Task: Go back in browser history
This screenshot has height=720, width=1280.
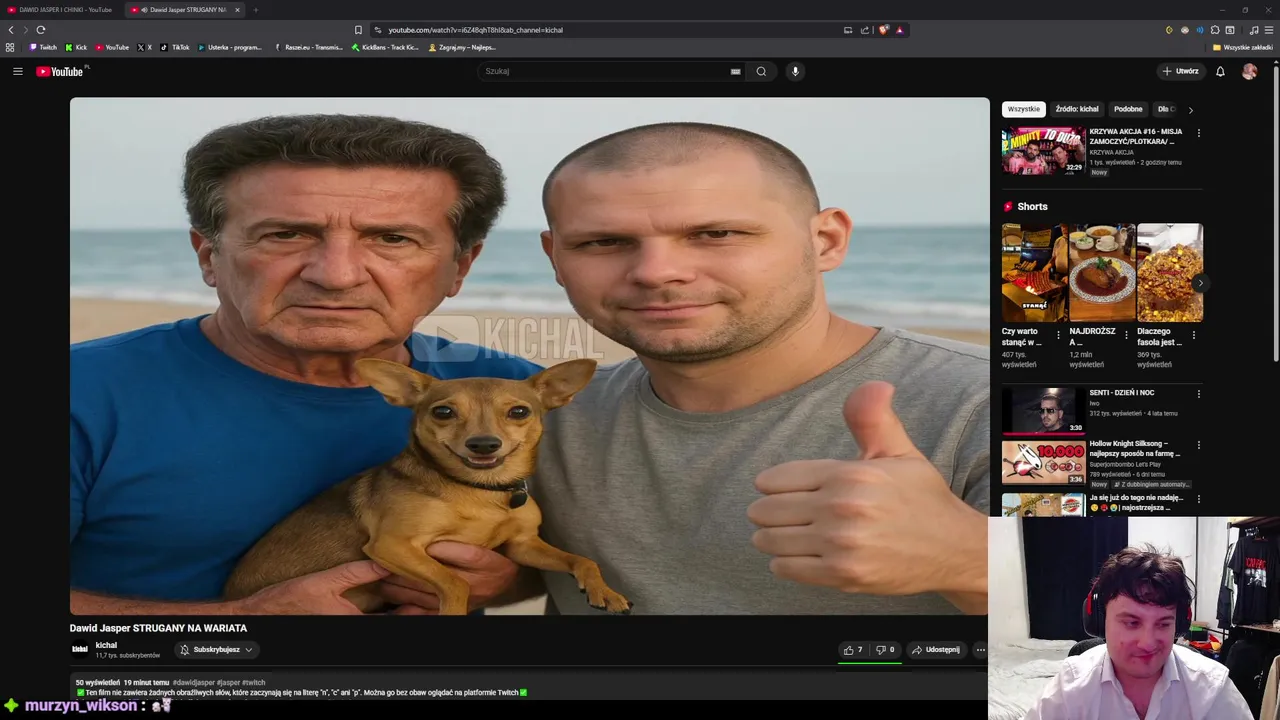Action: click(11, 30)
